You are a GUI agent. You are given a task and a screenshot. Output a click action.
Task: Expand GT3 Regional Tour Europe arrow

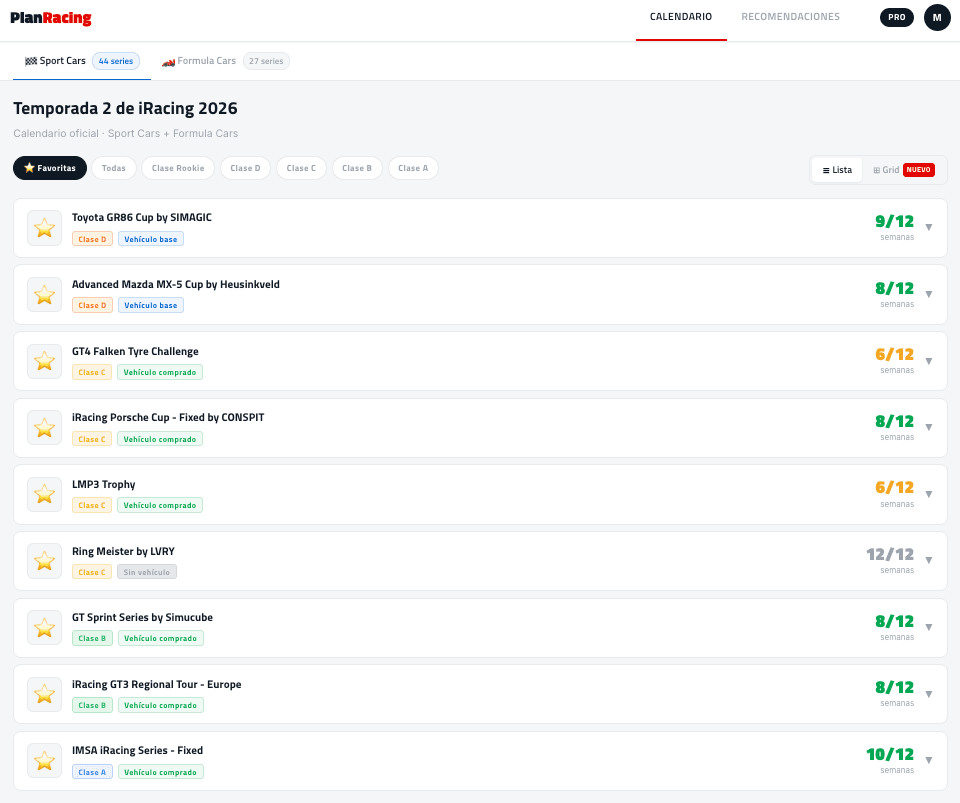tap(929, 694)
